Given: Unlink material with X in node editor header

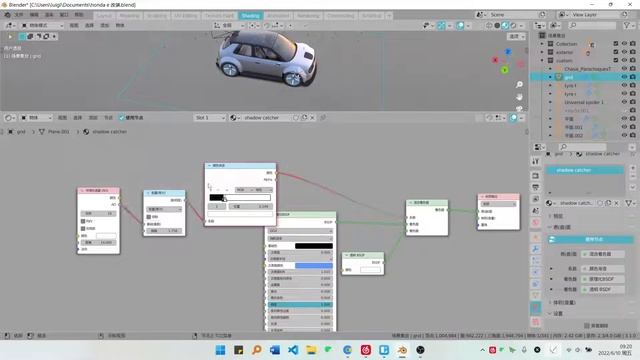Looking at the screenshot, I should point(312,118).
